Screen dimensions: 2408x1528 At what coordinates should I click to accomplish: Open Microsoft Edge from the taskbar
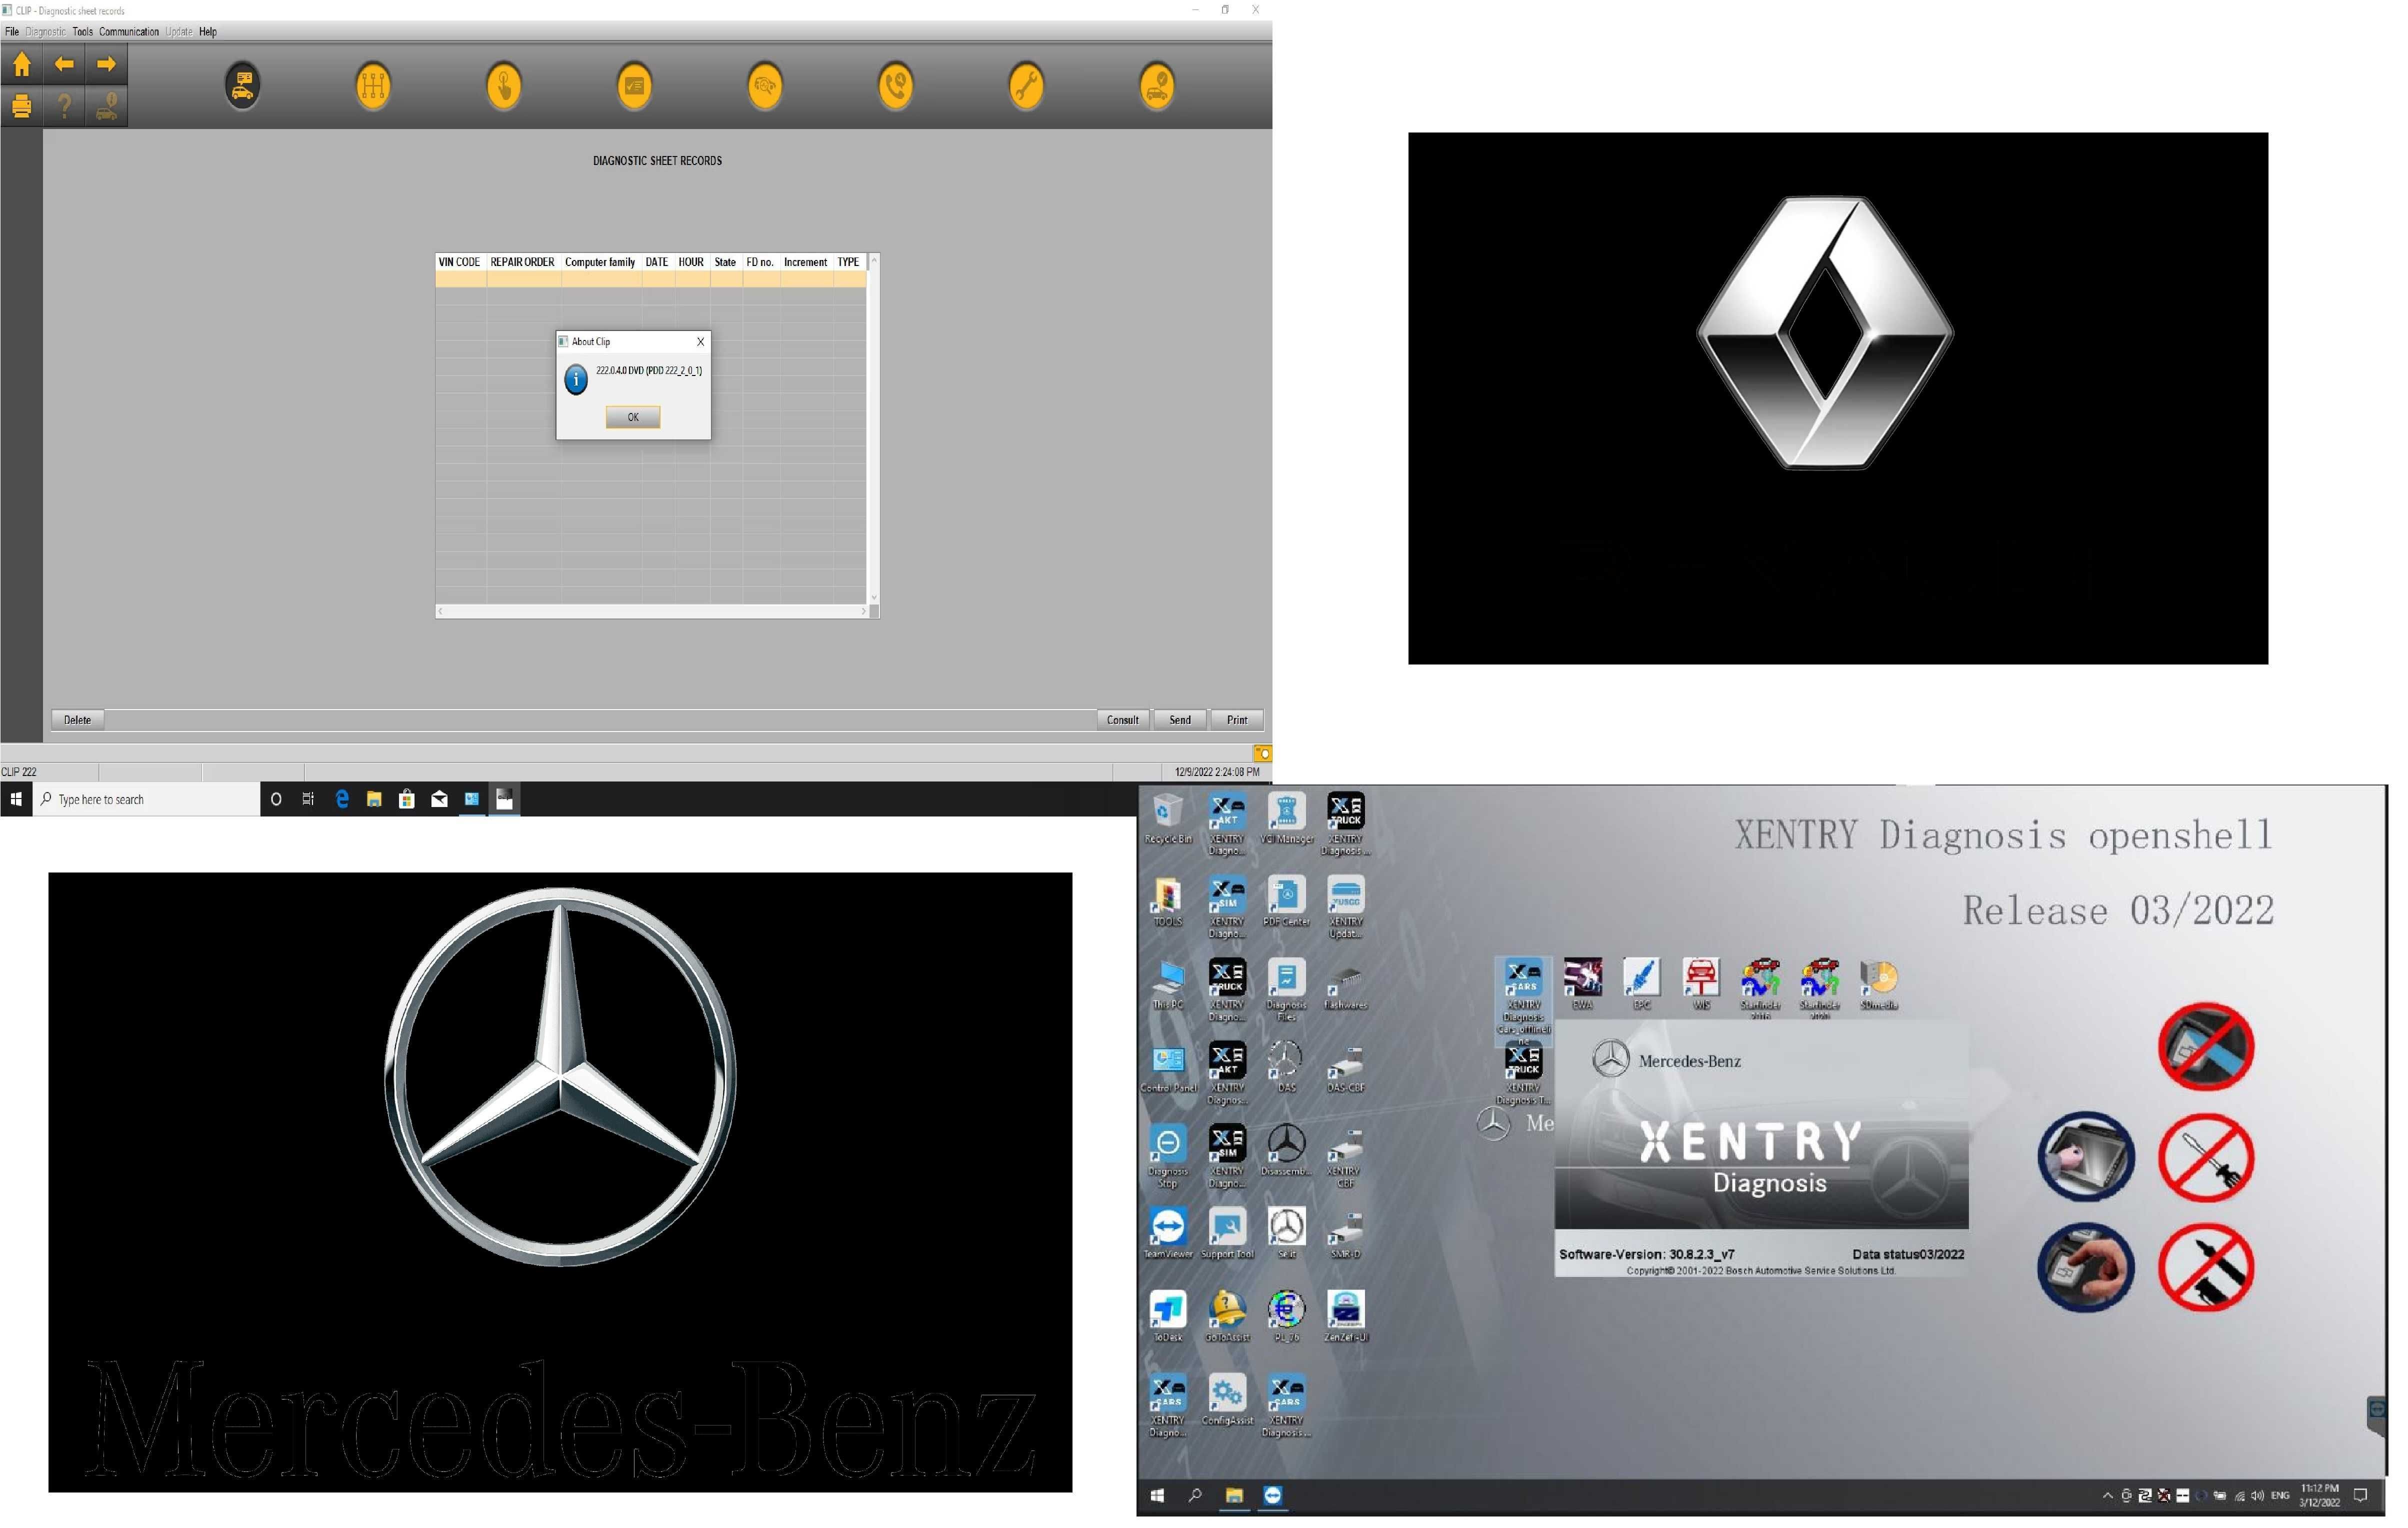tap(342, 800)
